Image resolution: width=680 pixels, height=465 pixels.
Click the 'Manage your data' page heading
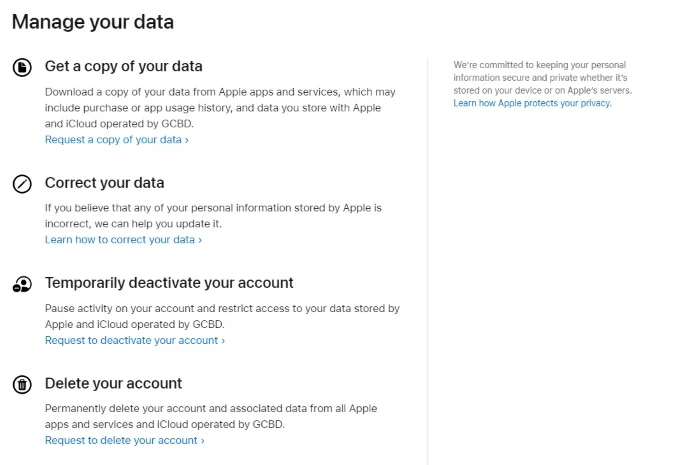[x=92, y=21]
